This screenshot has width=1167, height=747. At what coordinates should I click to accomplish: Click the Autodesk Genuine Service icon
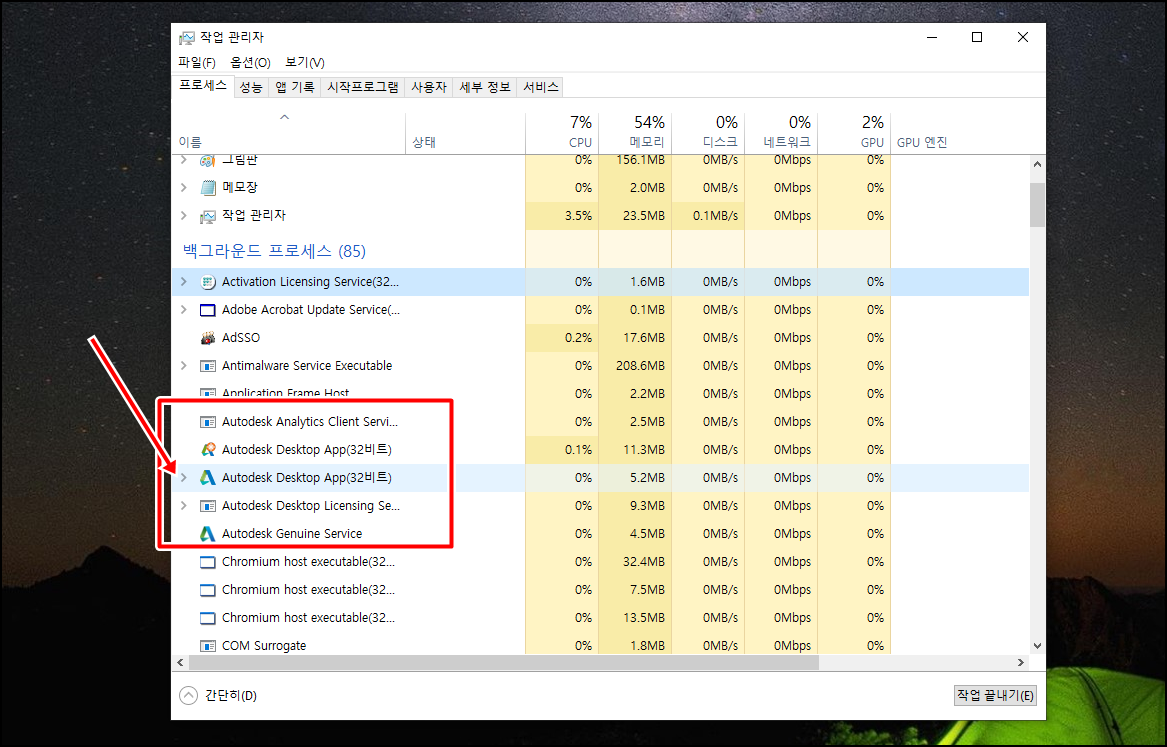point(208,534)
